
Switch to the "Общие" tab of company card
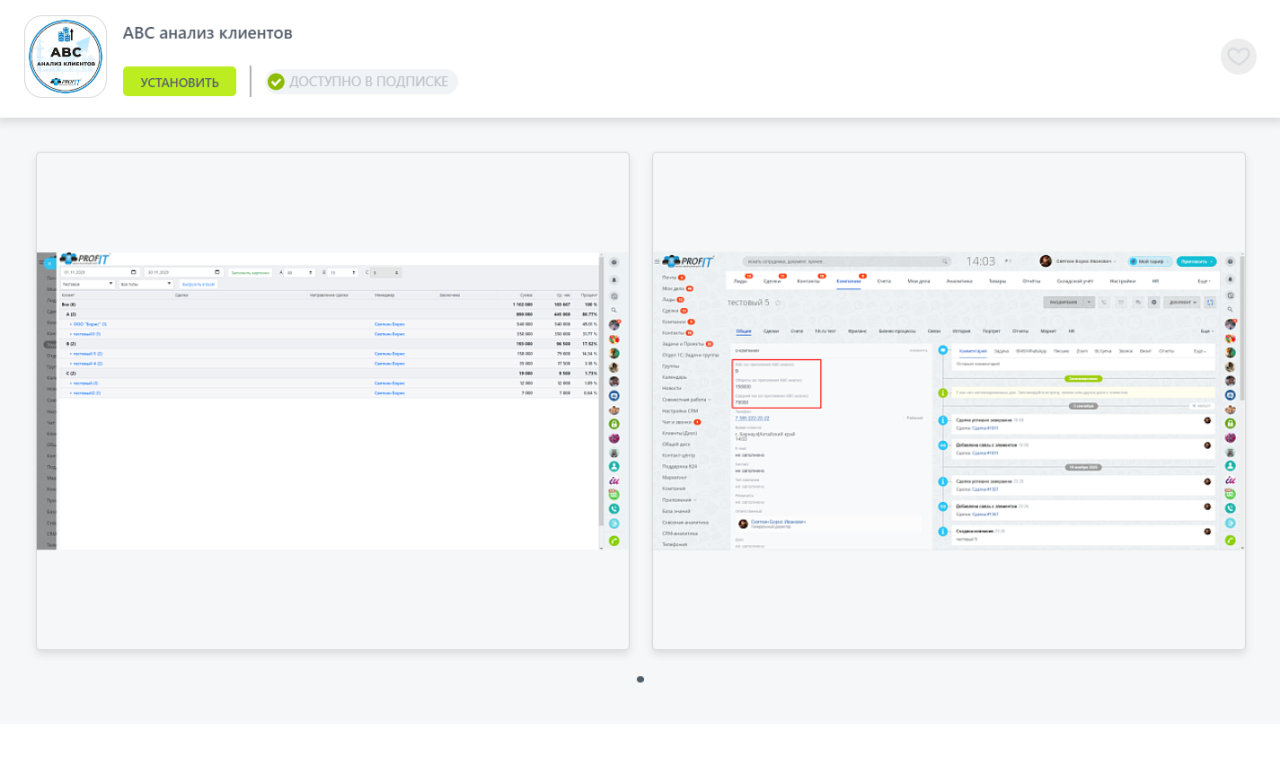click(743, 331)
